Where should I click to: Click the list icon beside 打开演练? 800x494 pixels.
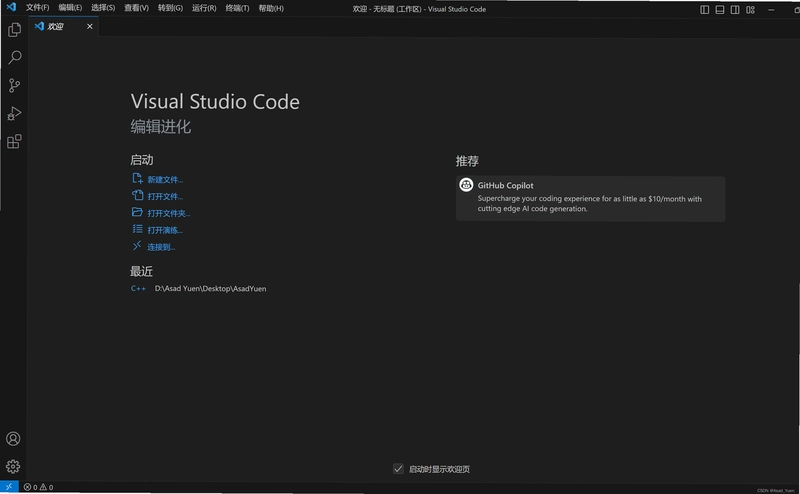137,229
